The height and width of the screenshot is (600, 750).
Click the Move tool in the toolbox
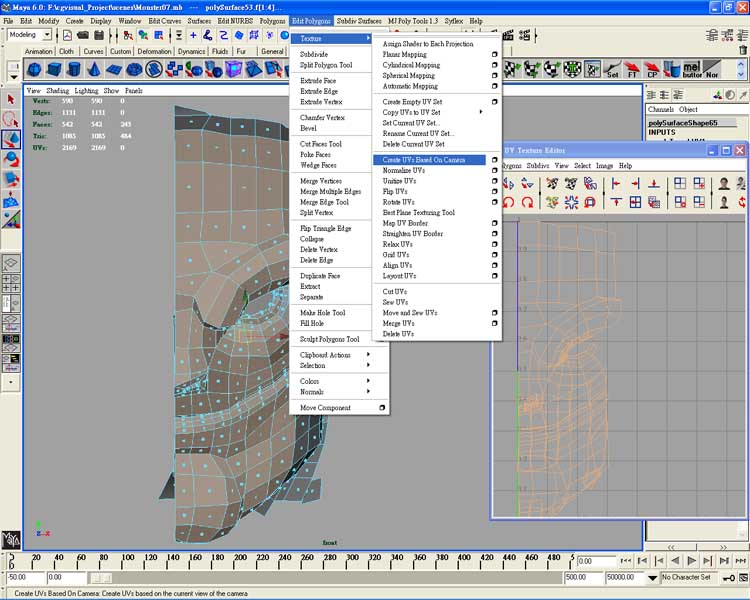coord(11,139)
